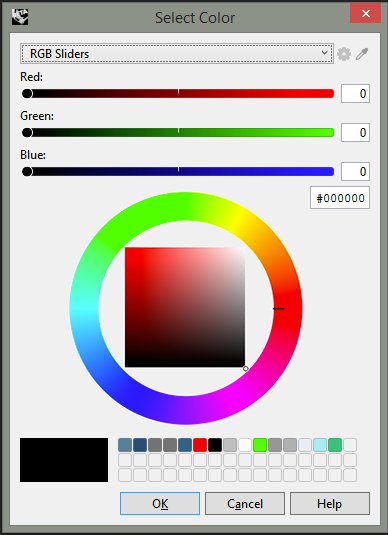
Task: Click the "Blue:" label
Action: click(33, 155)
